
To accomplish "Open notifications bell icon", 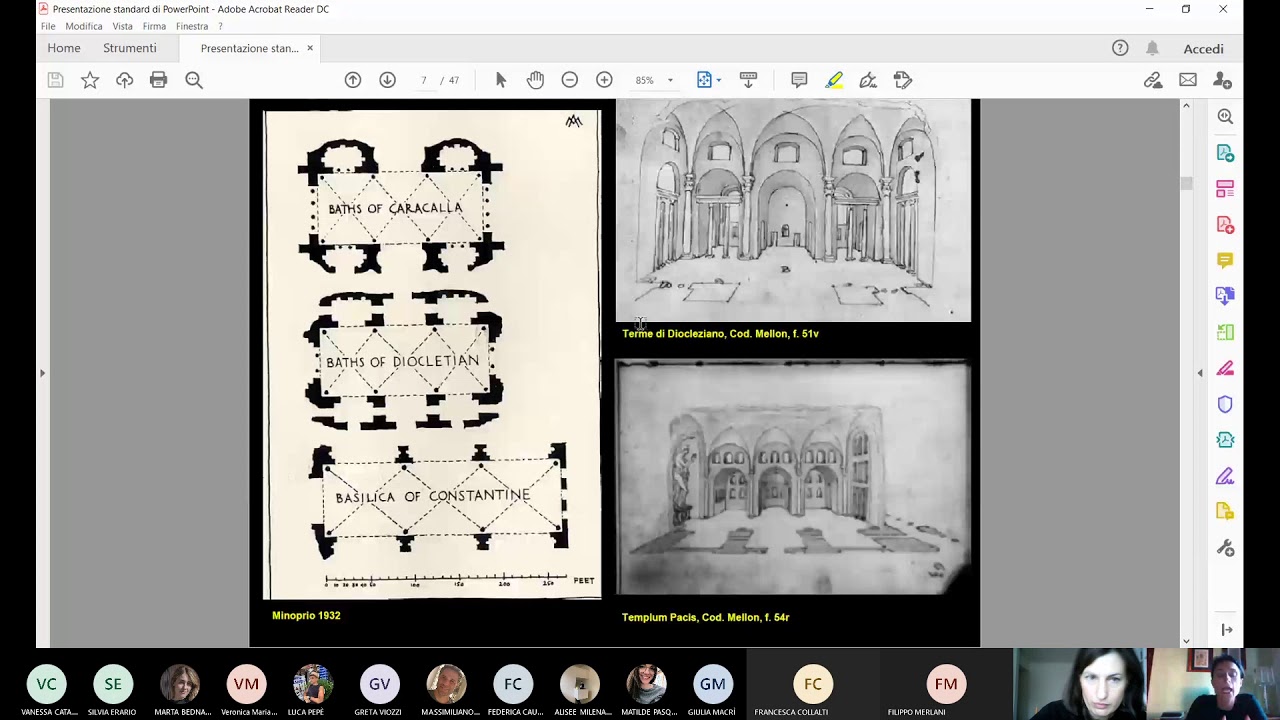I will coord(1152,48).
